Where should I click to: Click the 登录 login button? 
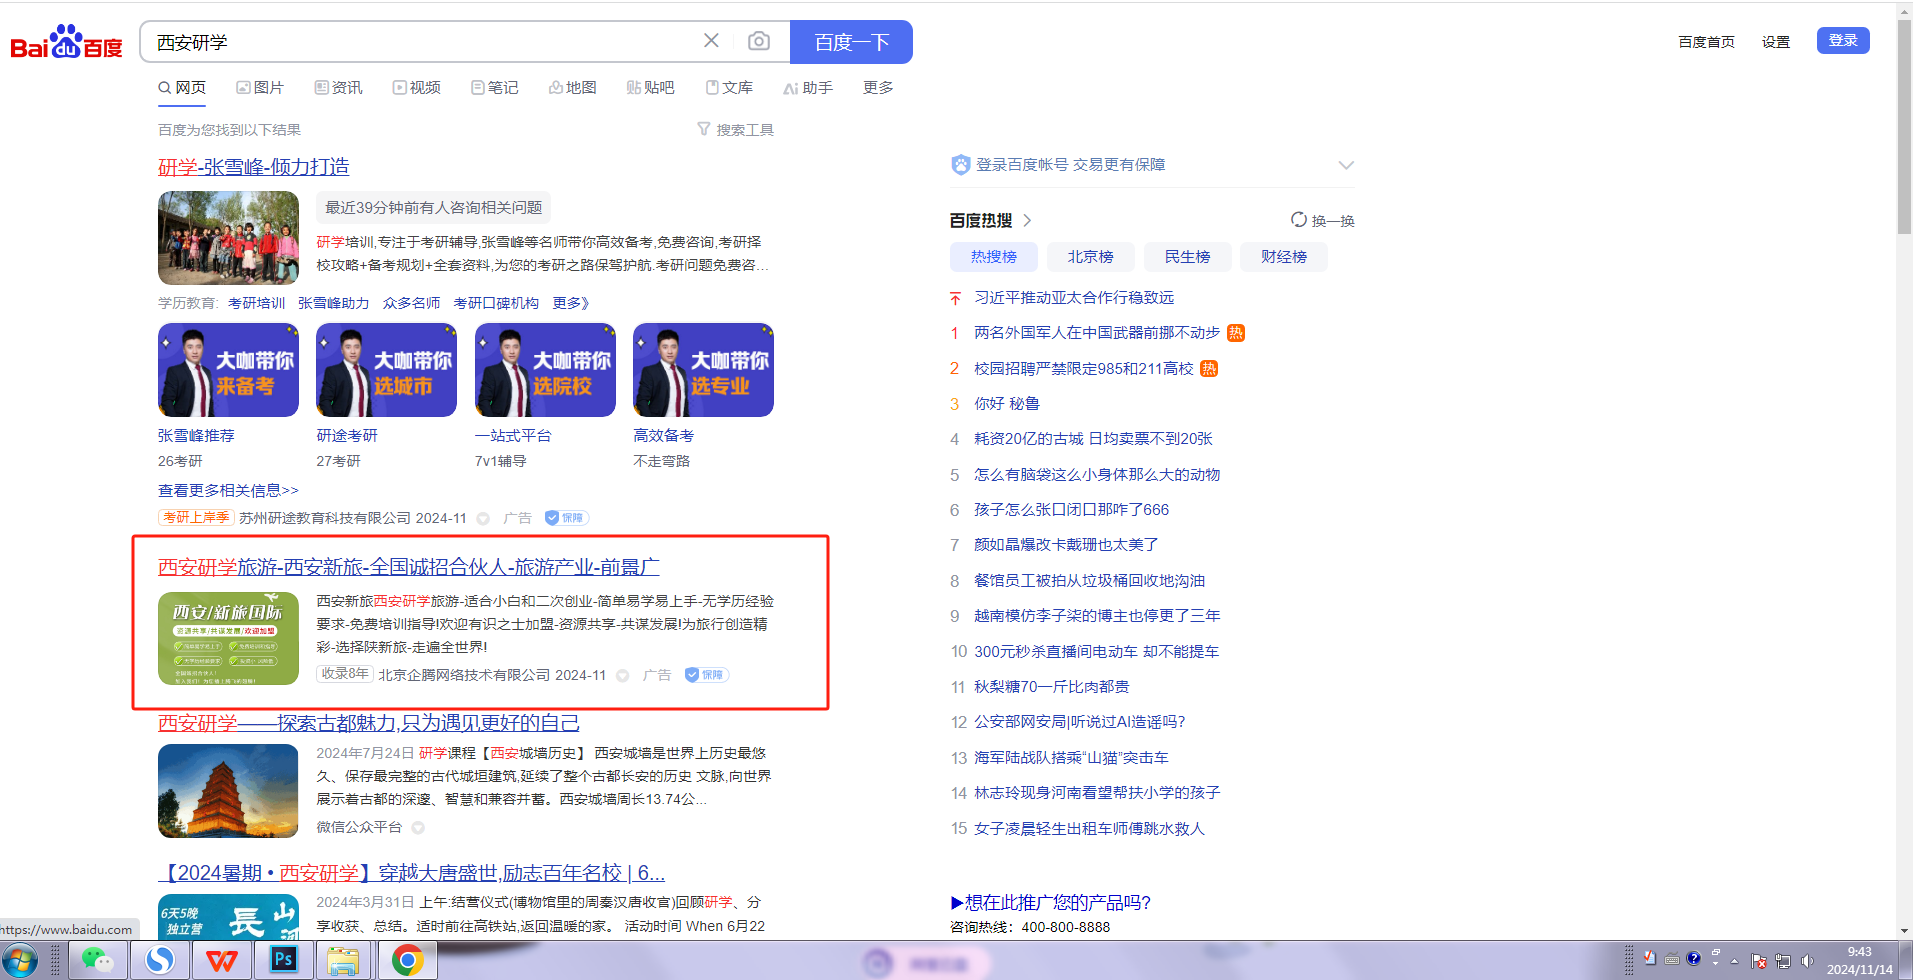click(1842, 41)
